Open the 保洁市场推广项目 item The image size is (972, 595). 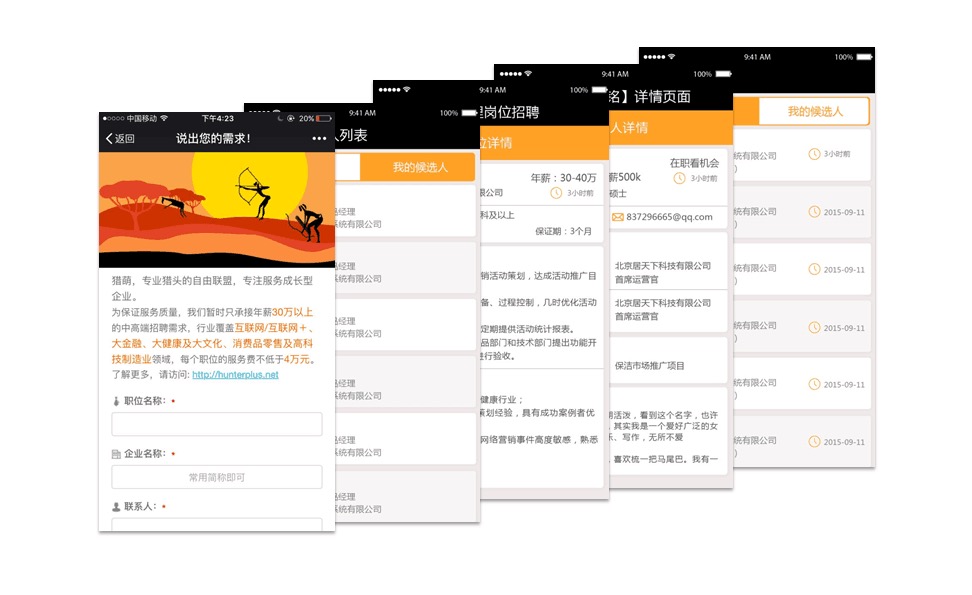[x=650, y=366]
